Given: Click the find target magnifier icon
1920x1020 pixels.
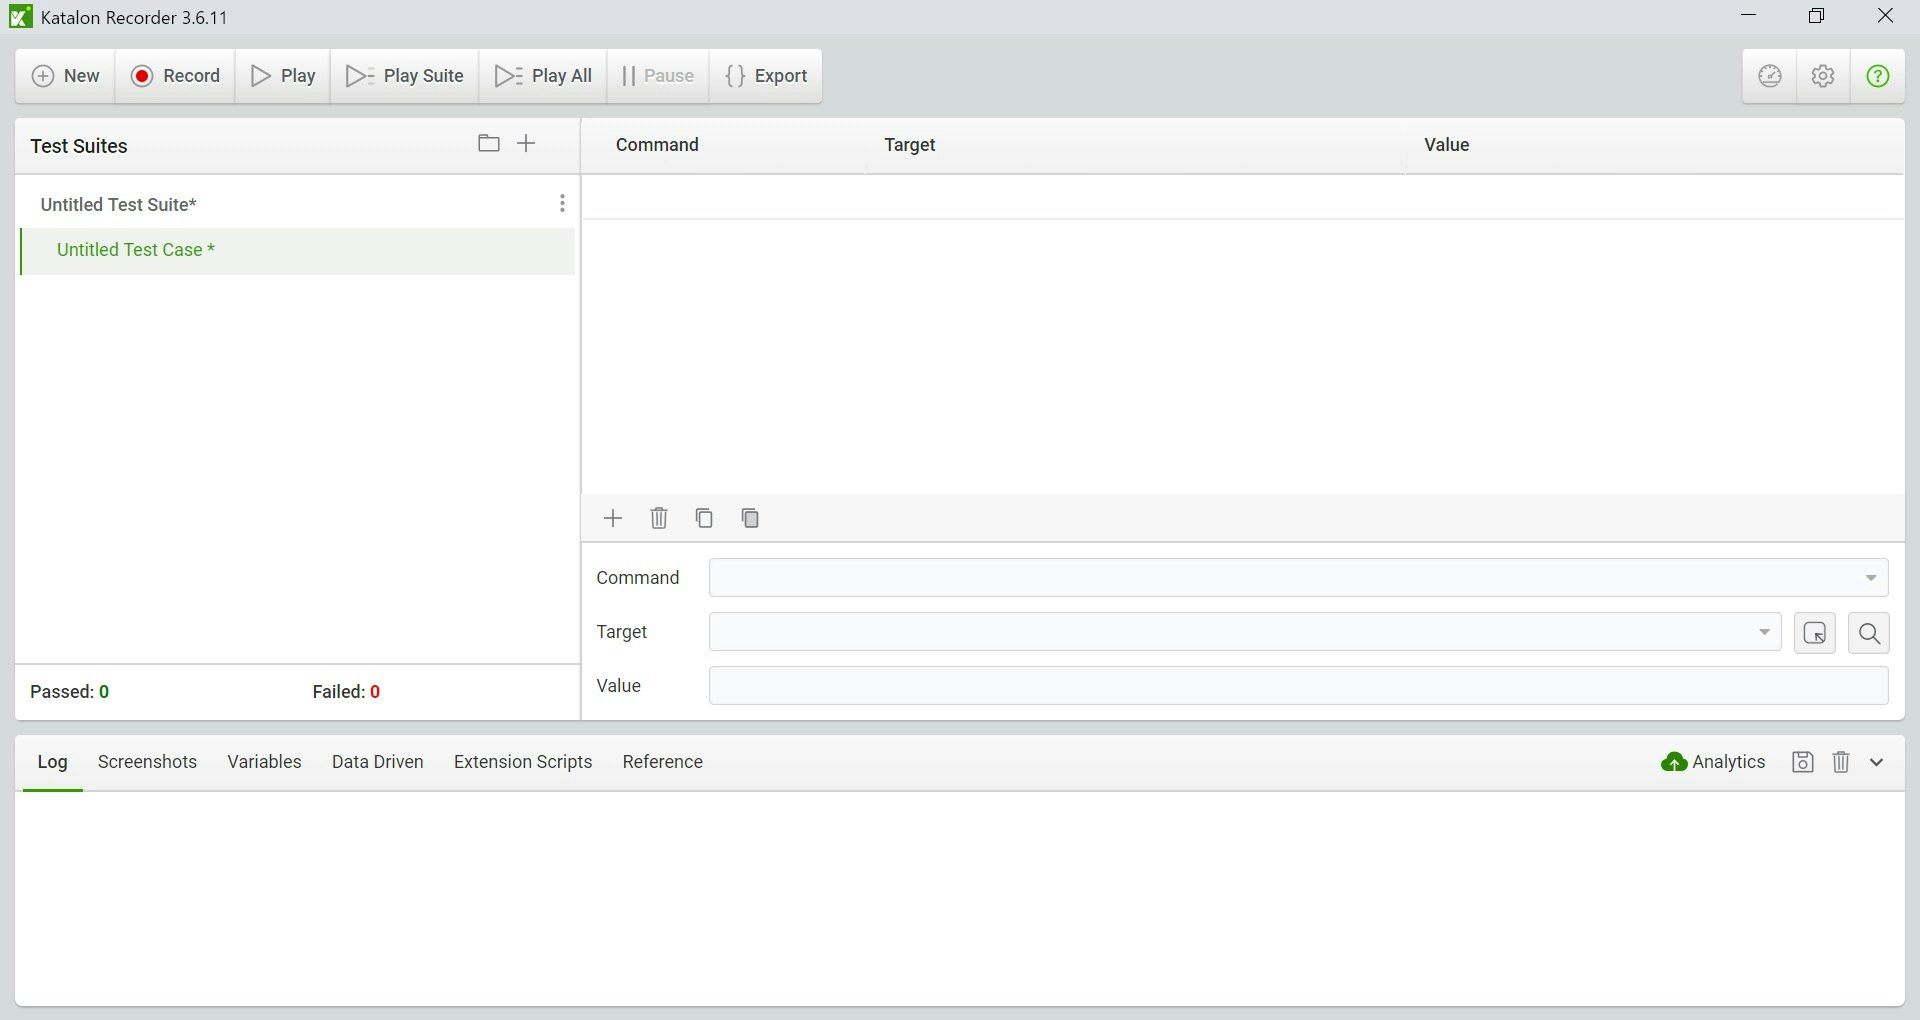Looking at the screenshot, I should pyautogui.click(x=1869, y=633).
